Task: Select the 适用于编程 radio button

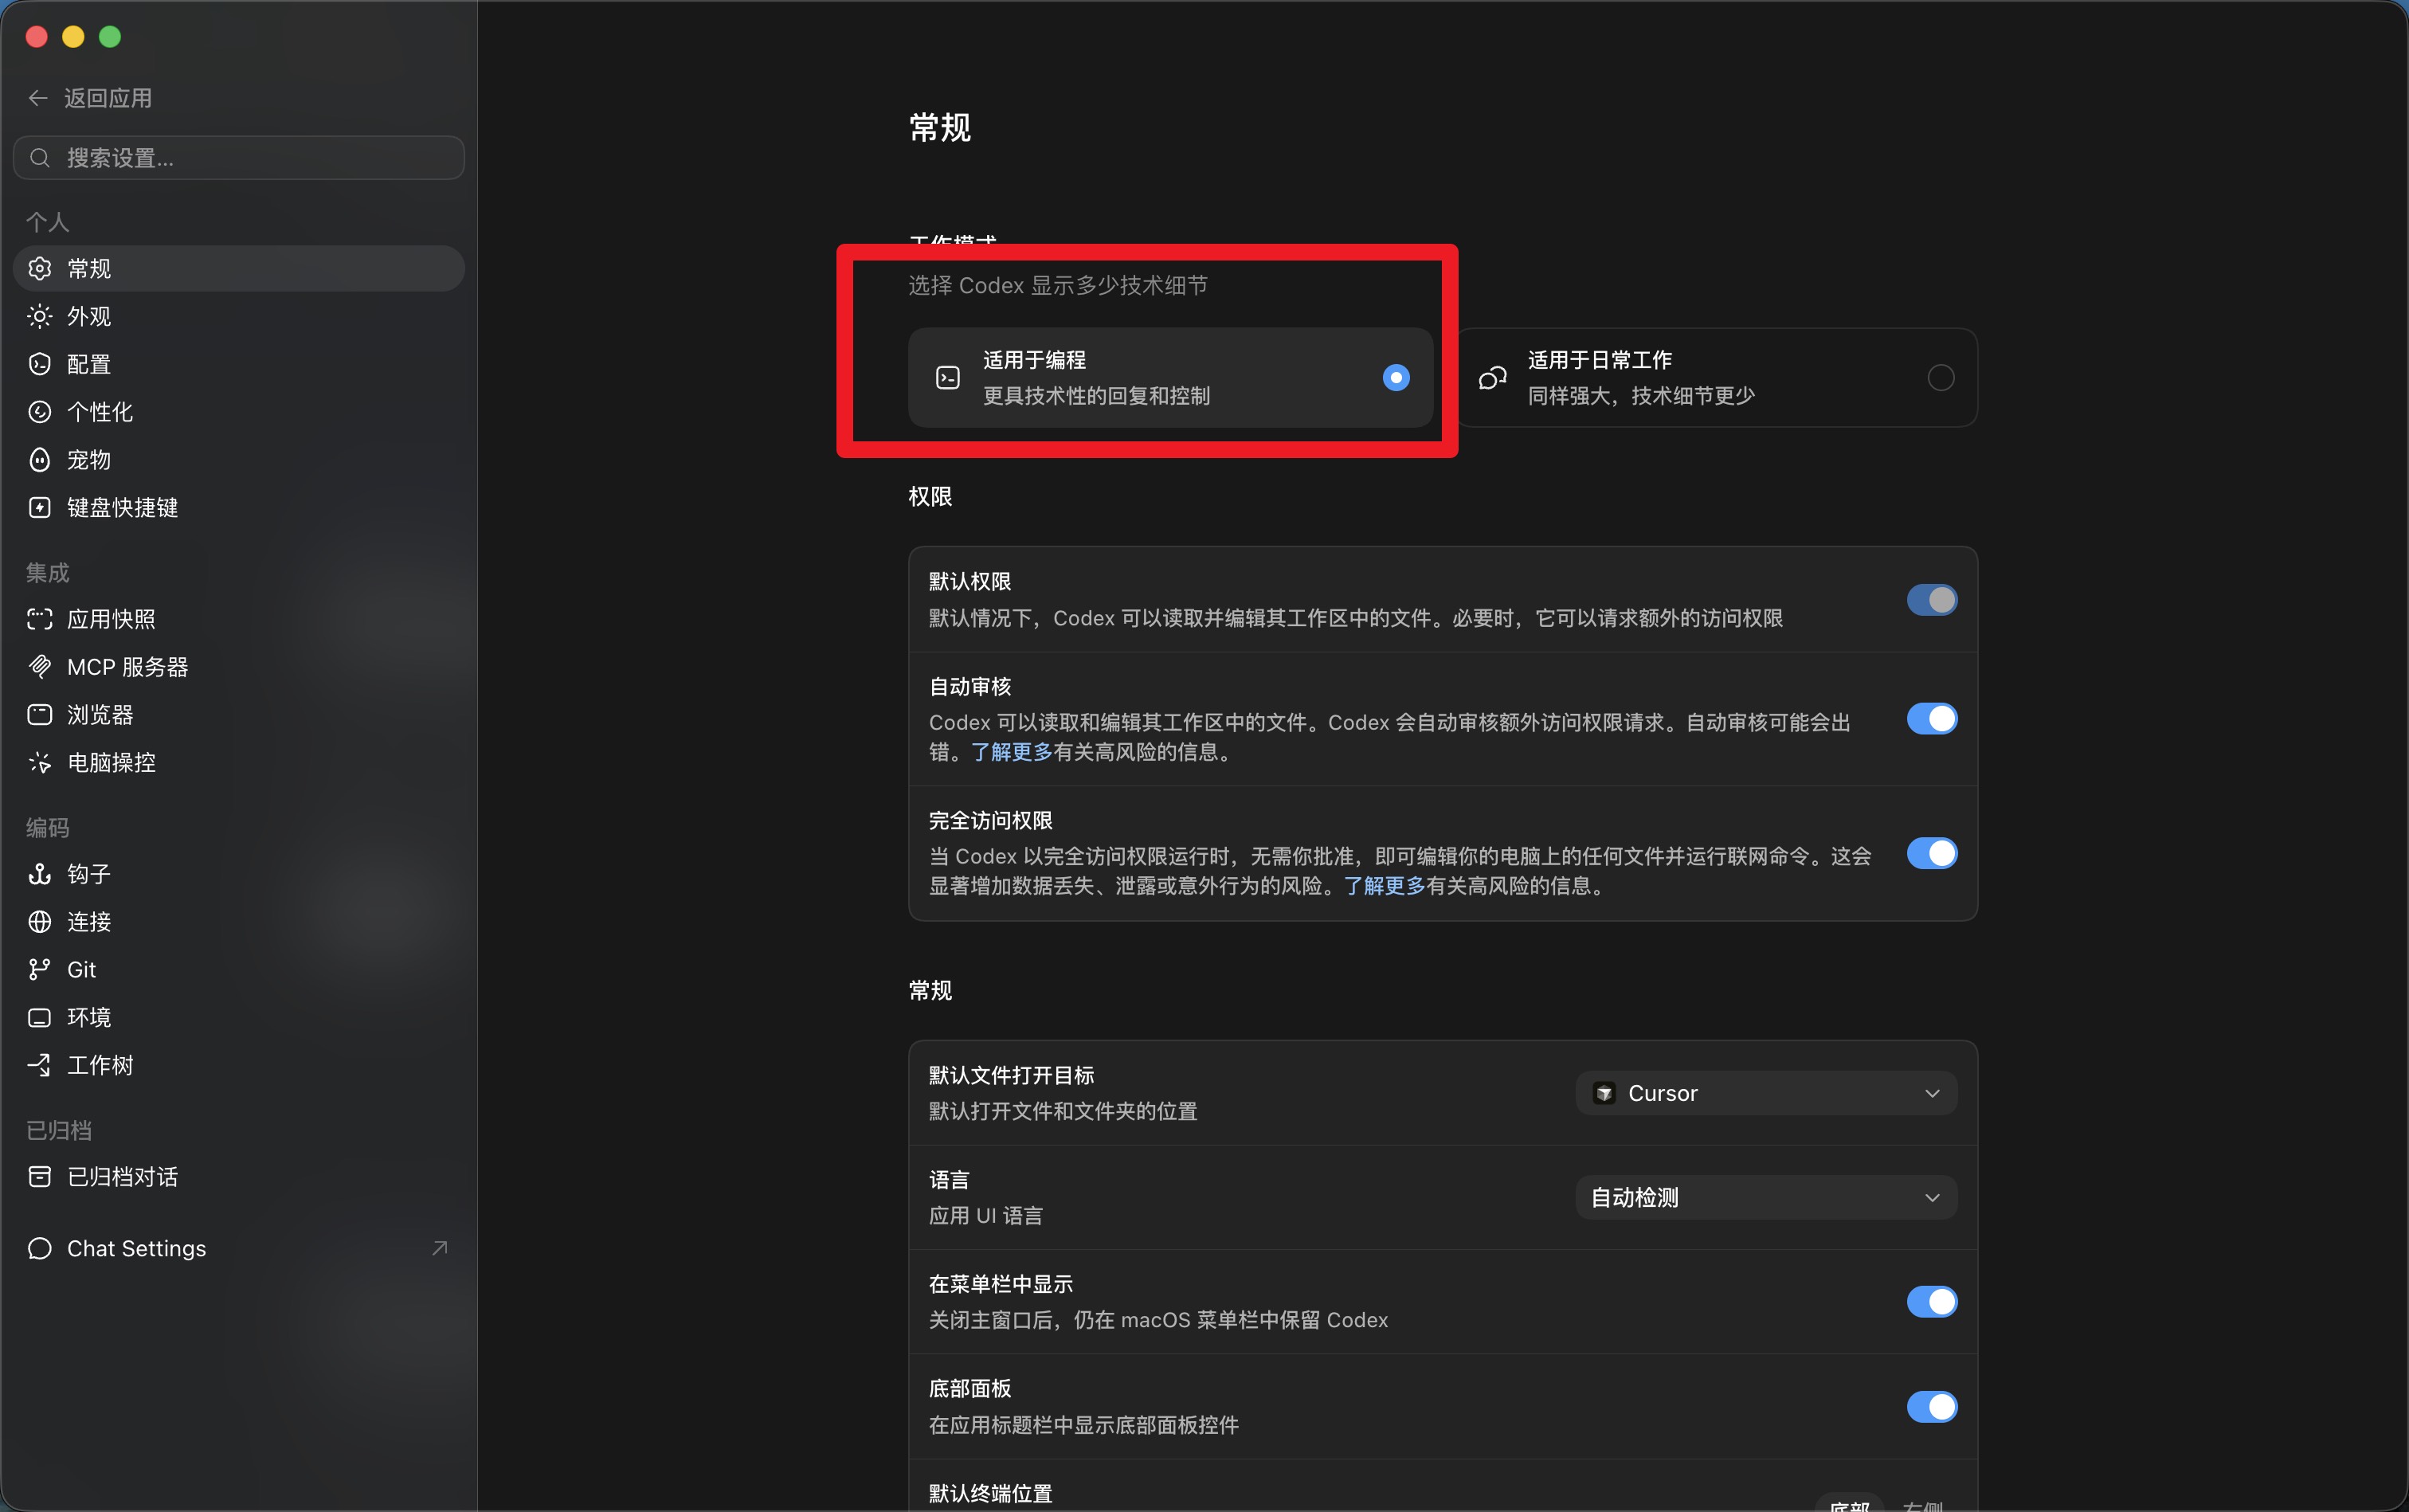Action: pos(1396,378)
